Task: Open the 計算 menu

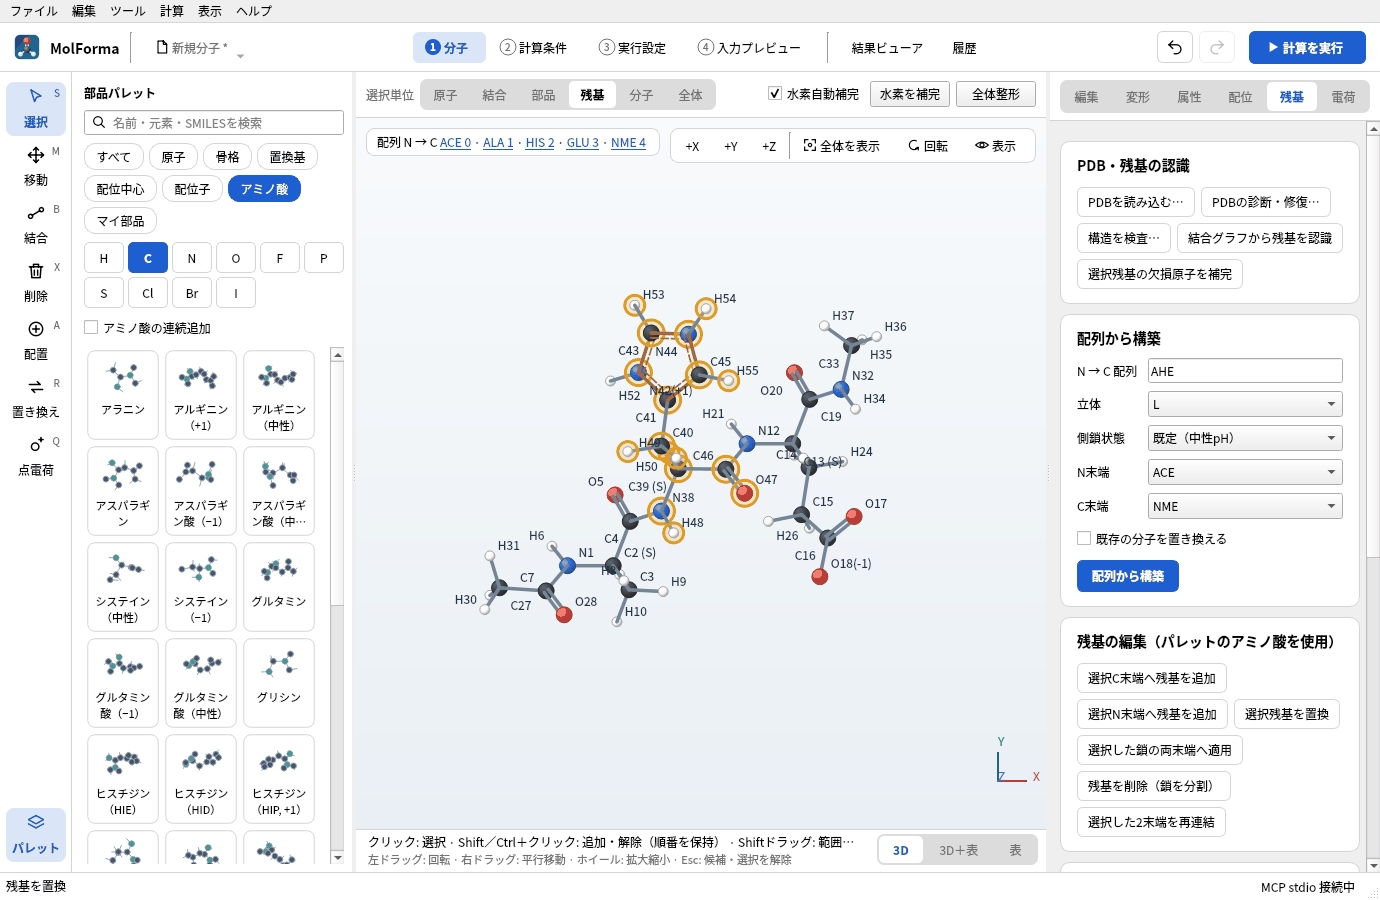Action: 172,11
